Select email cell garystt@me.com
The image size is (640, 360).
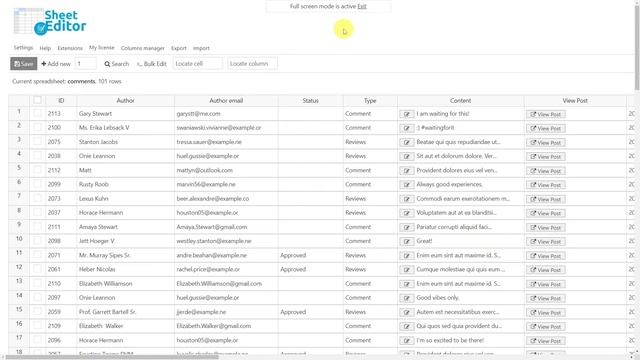click(226, 114)
